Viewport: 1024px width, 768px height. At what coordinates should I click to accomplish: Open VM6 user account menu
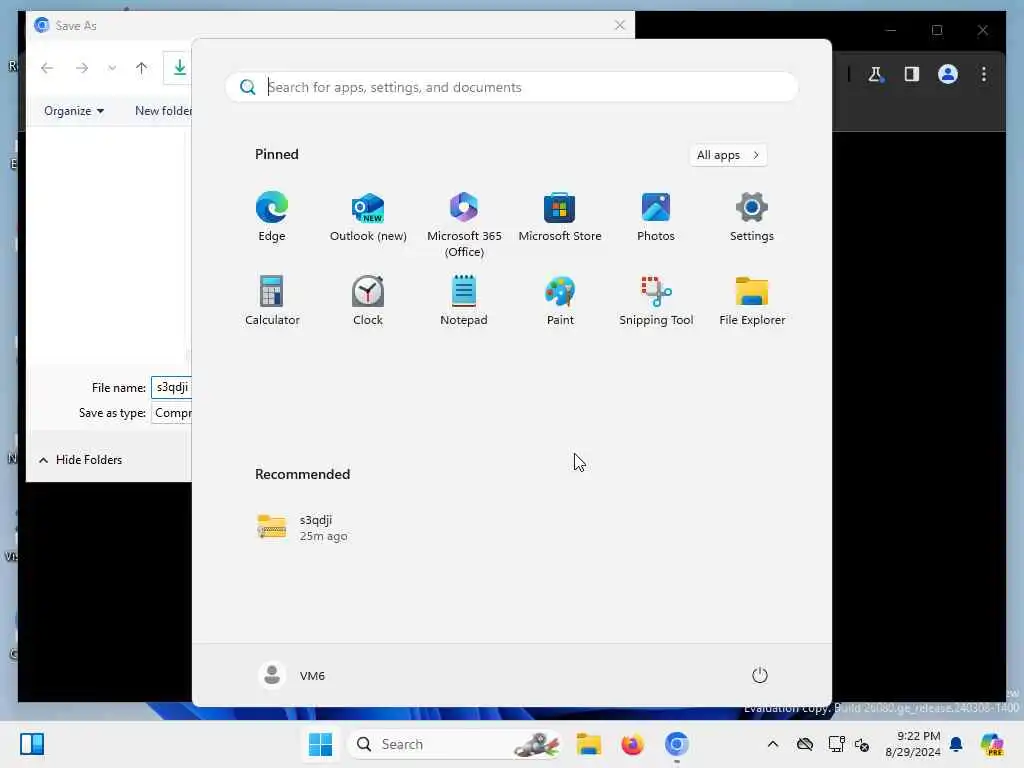click(x=291, y=675)
